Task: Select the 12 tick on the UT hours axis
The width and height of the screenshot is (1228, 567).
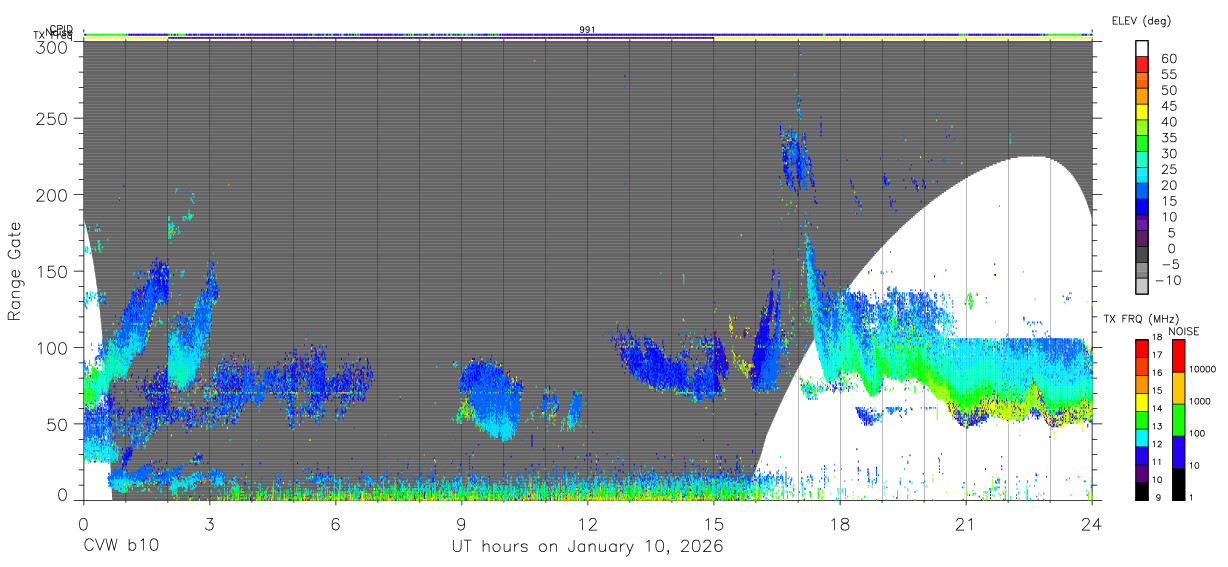Action: (x=587, y=523)
